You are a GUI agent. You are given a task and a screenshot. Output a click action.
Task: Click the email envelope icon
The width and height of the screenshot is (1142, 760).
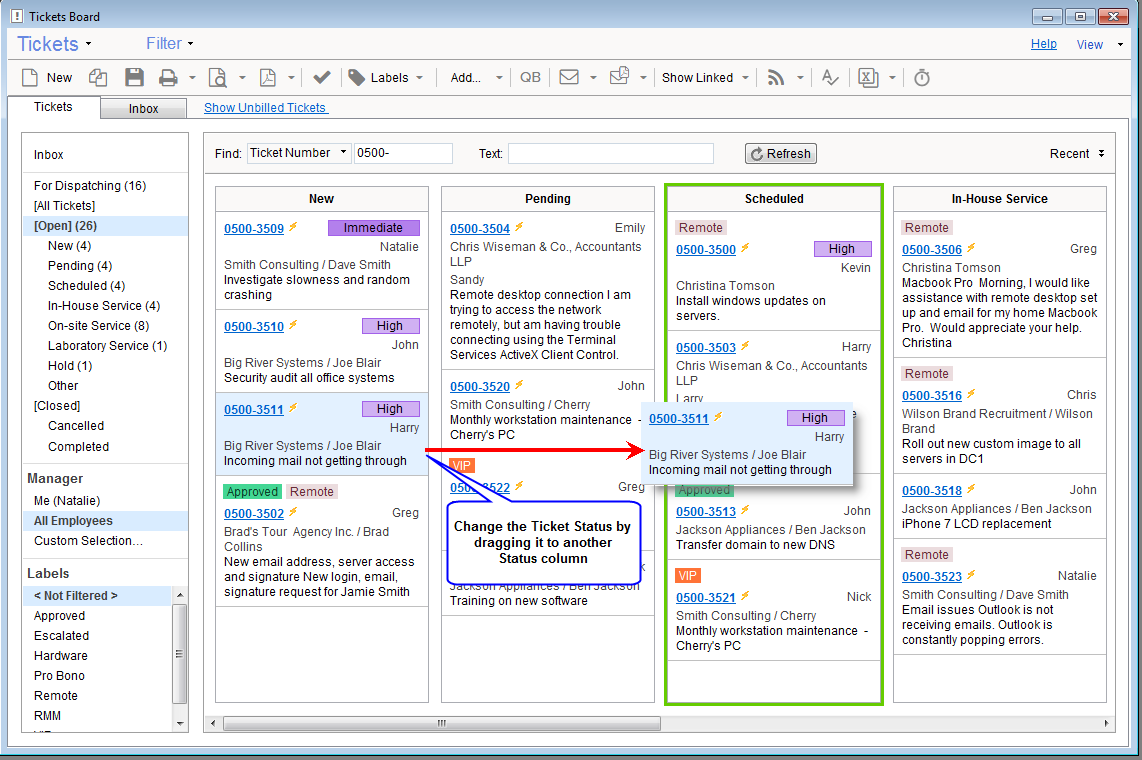[569, 78]
